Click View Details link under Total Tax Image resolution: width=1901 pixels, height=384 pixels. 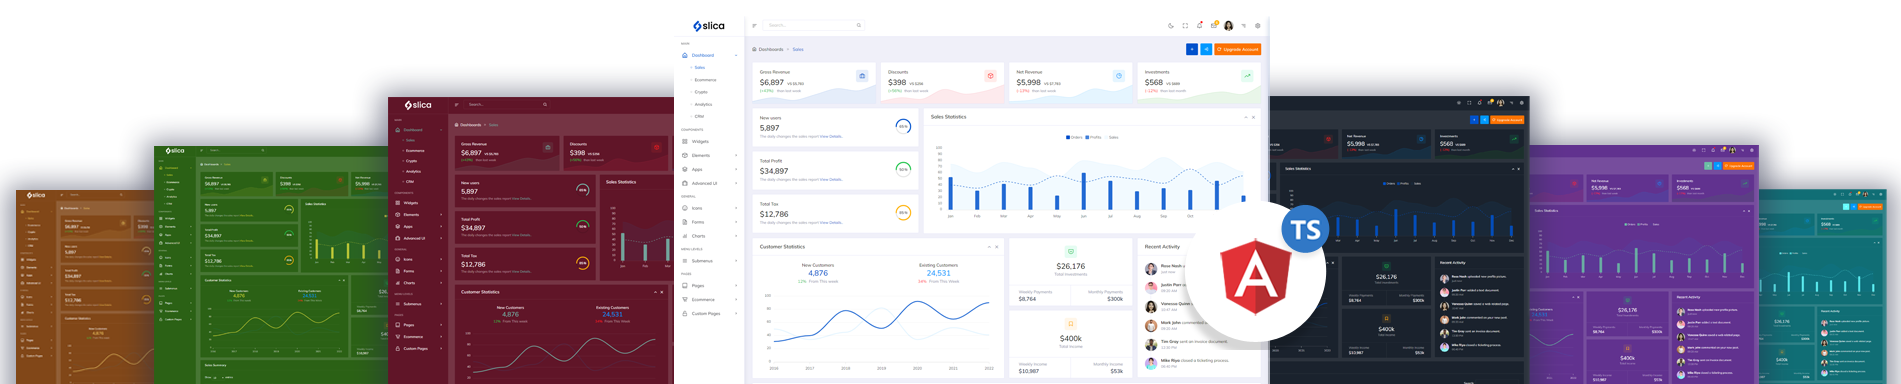click(x=831, y=223)
